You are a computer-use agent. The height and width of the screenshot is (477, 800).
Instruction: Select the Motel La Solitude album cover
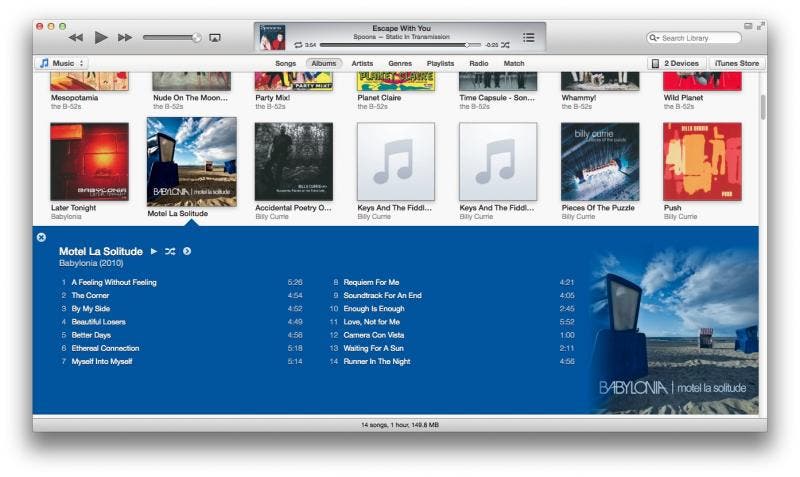pyautogui.click(x=192, y=162)
